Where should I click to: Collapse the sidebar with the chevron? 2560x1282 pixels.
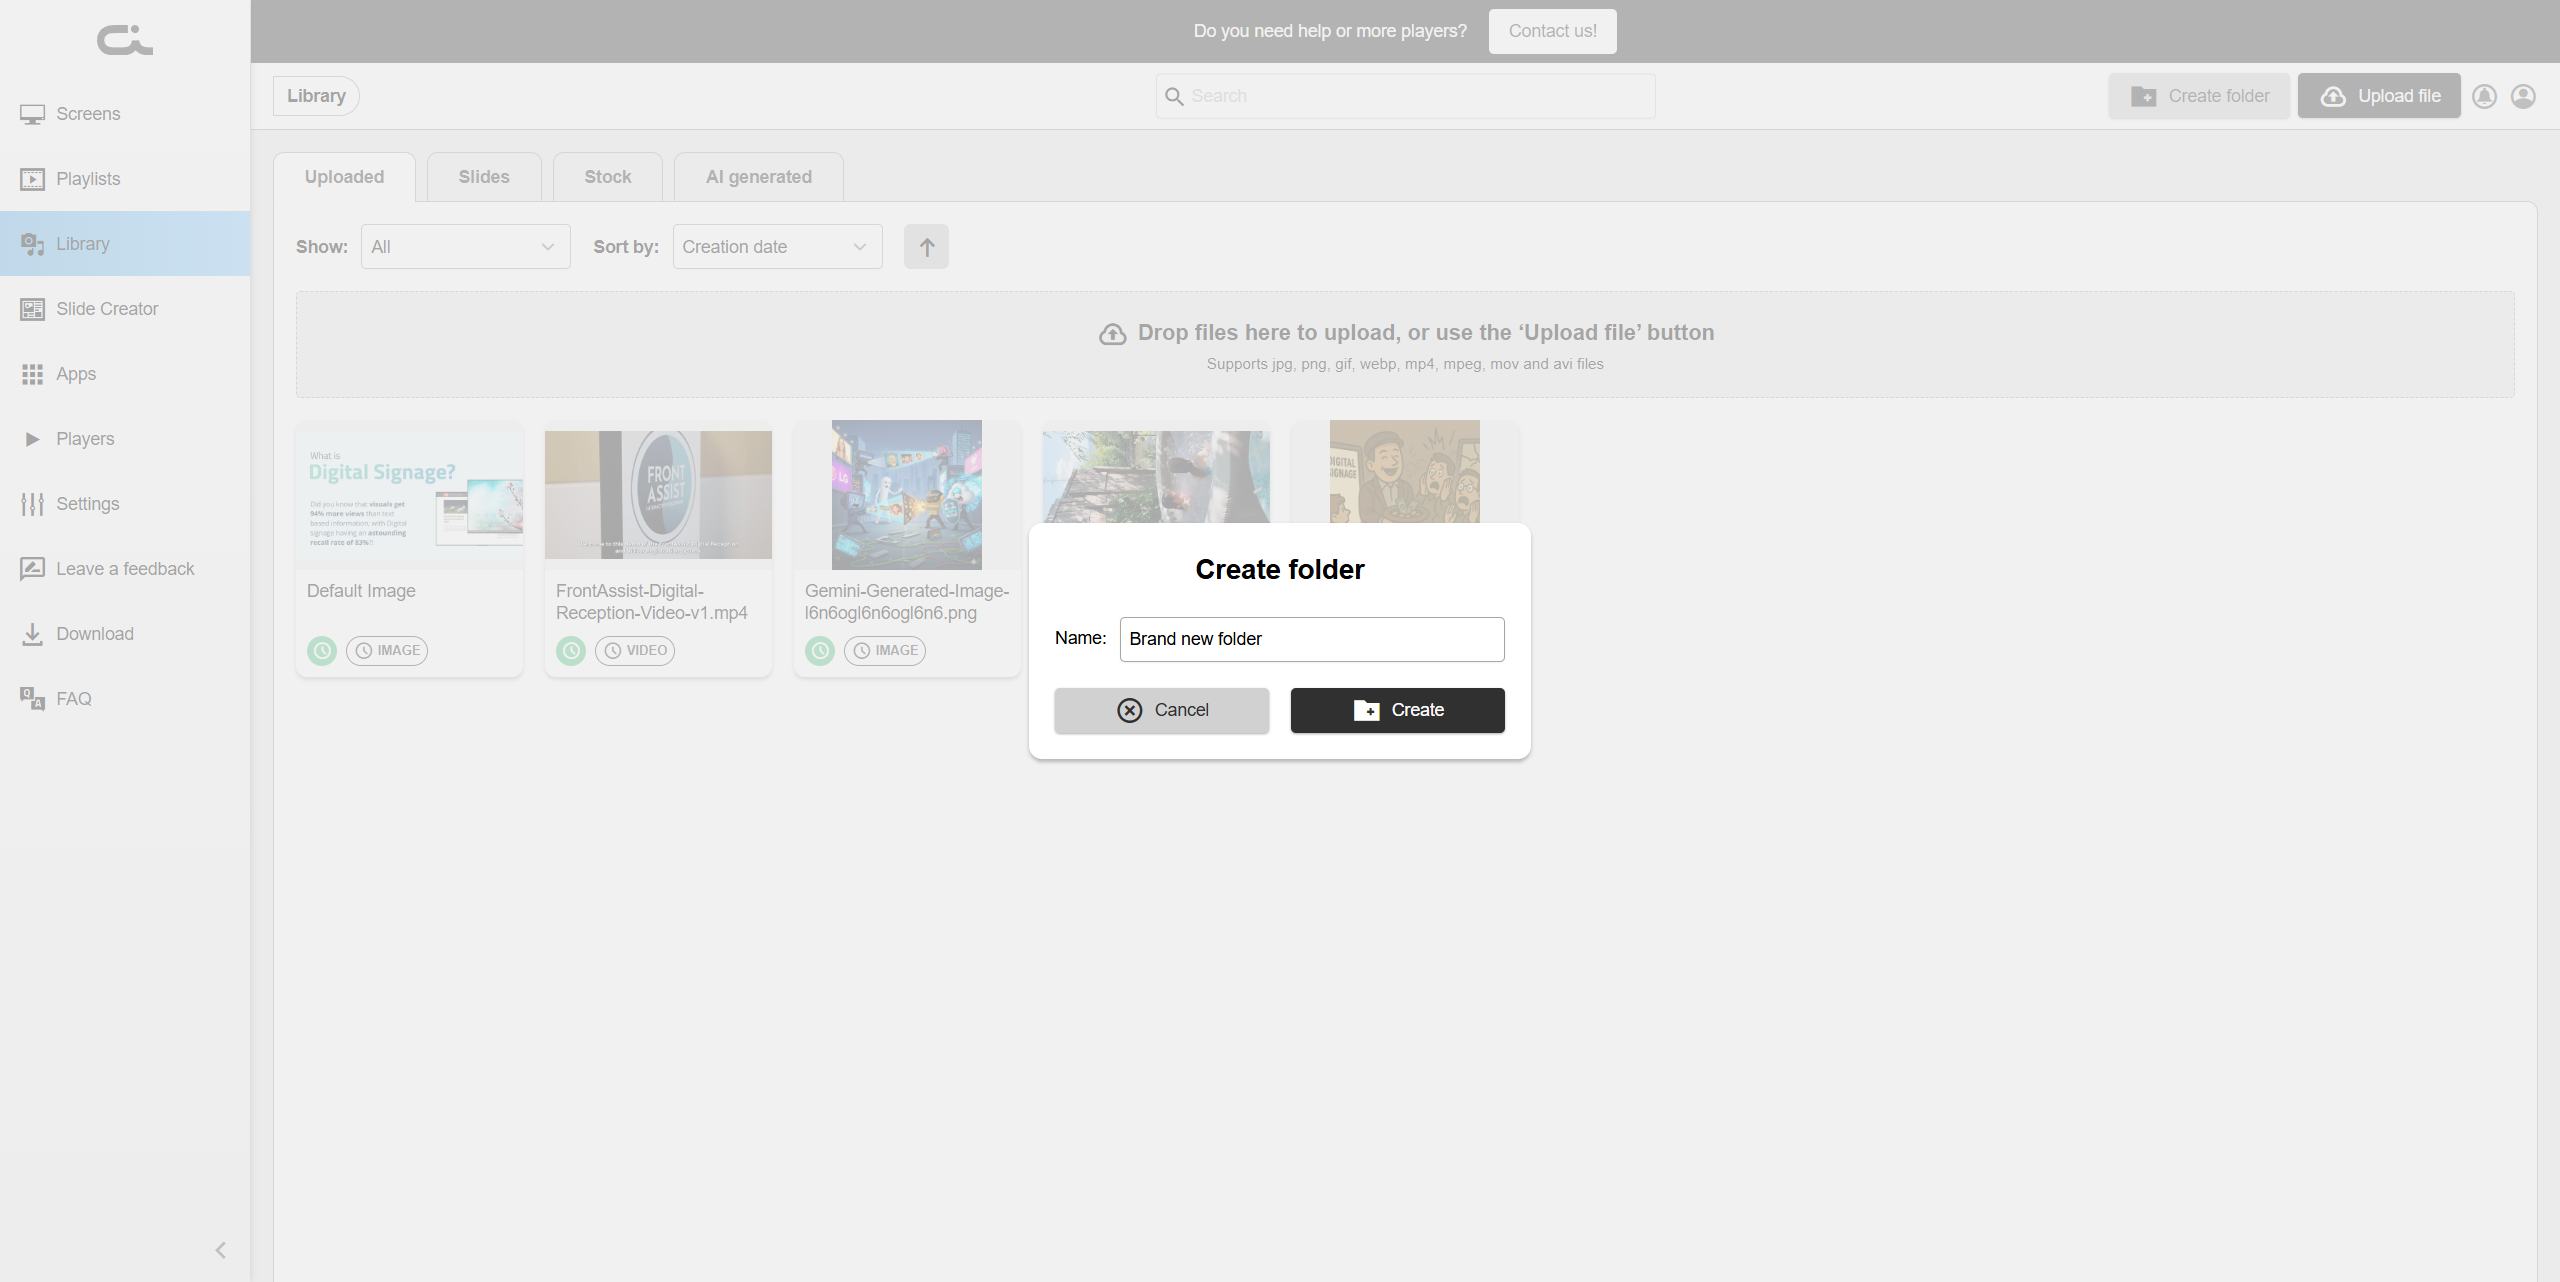coord(221,1250)
